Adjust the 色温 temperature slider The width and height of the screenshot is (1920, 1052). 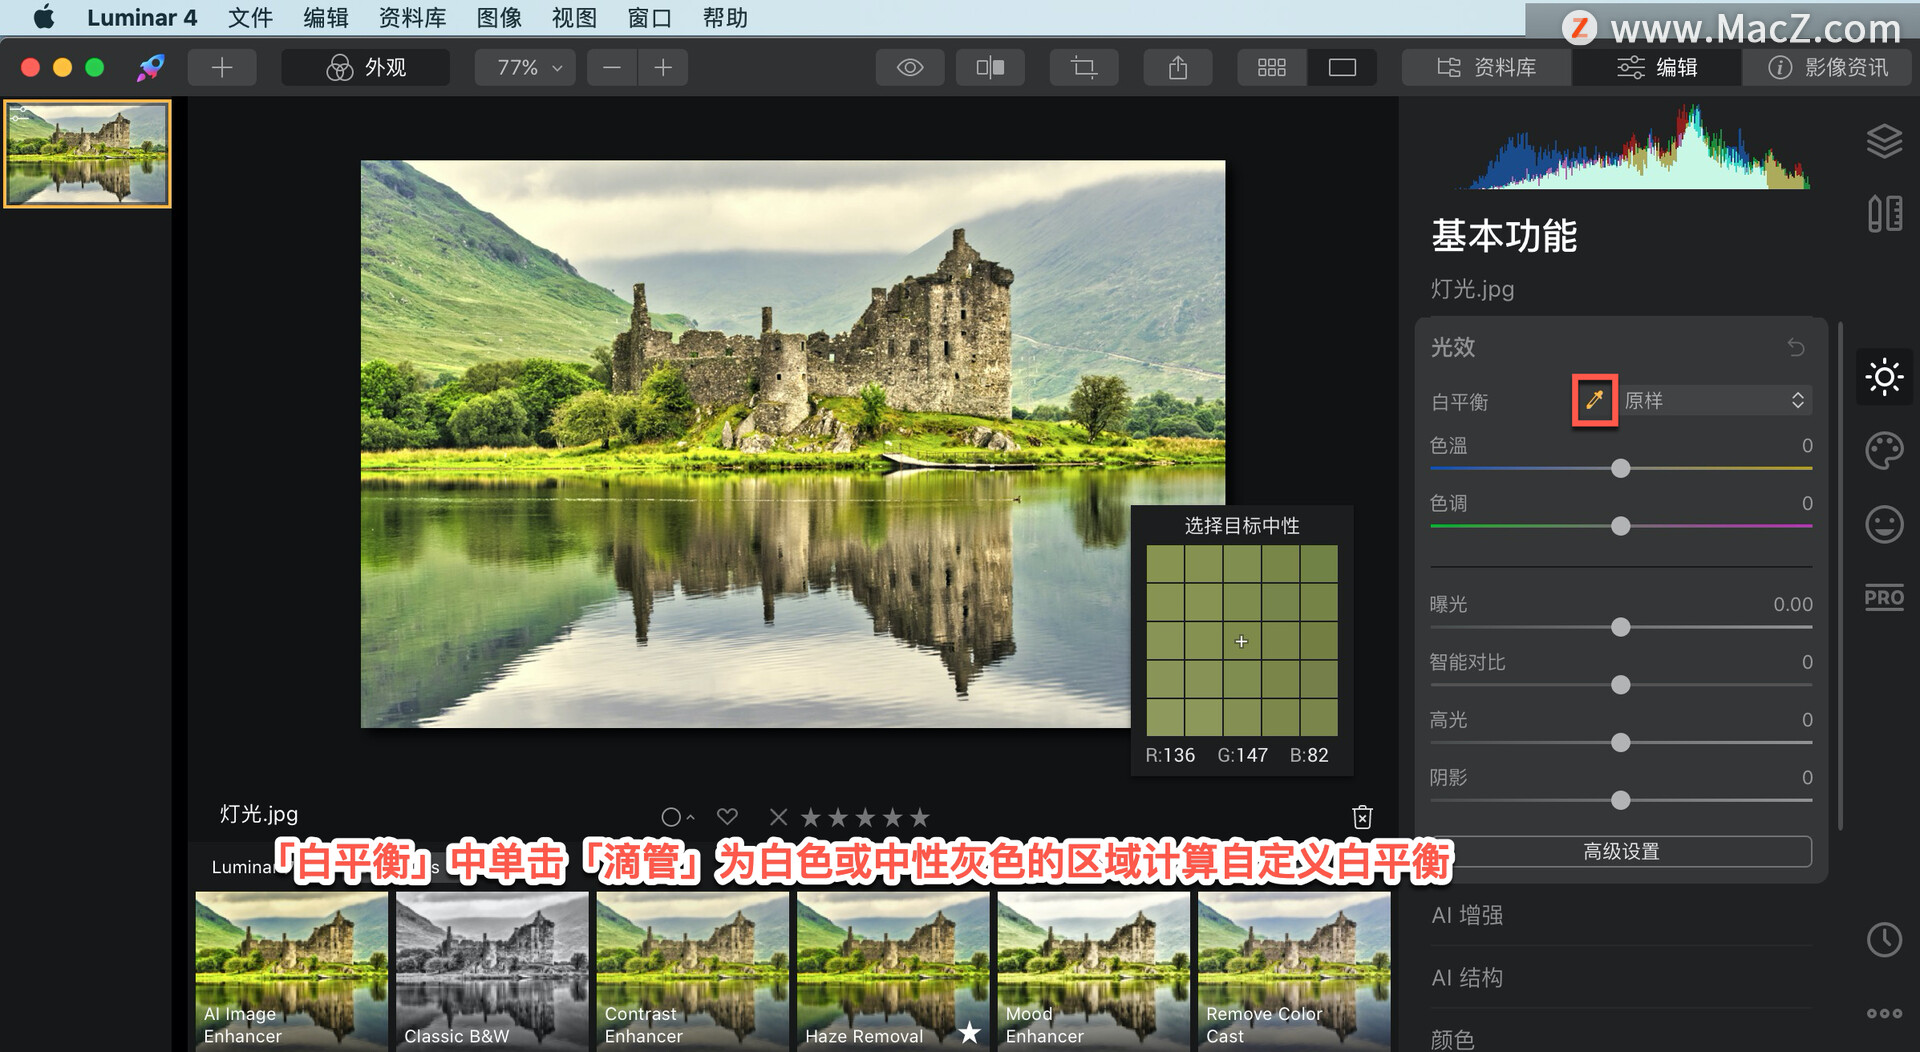tap(1620, 468)
